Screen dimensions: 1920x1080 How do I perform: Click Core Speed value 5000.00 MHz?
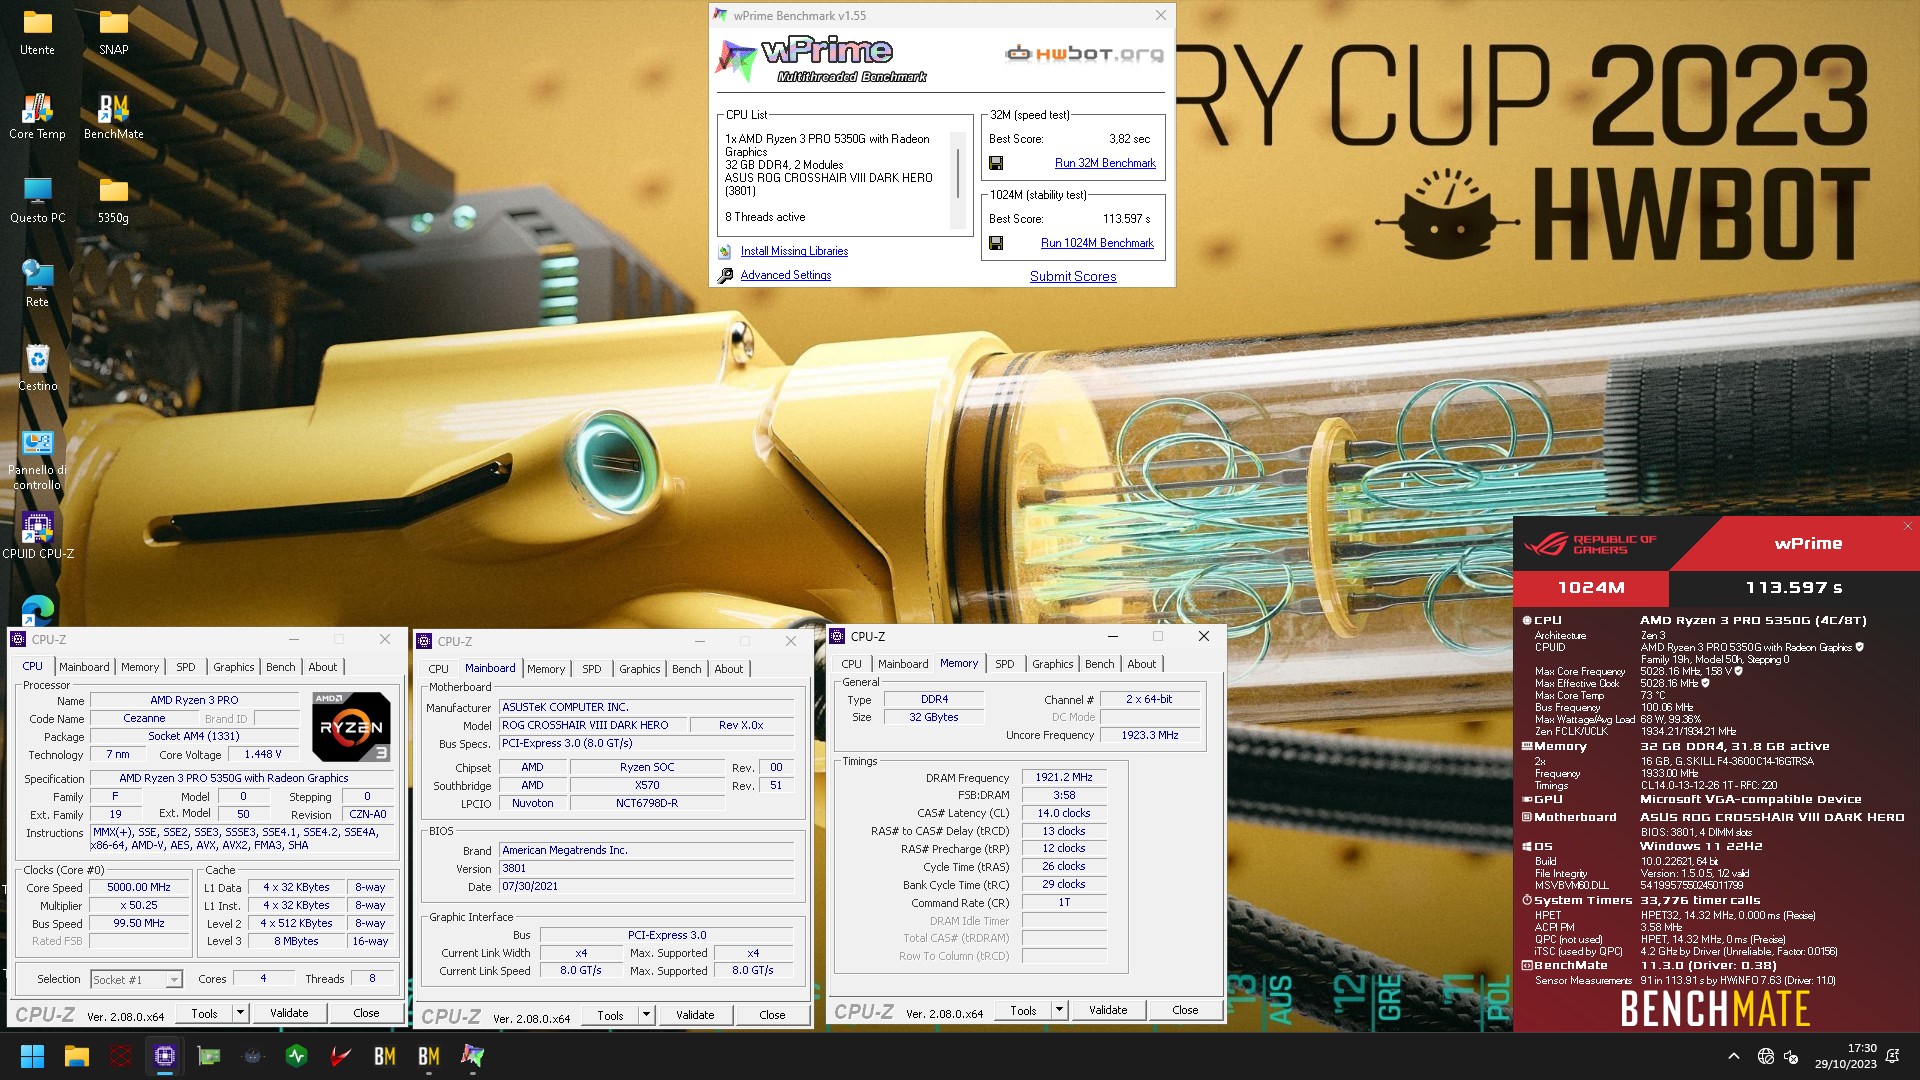click(139, 888)
